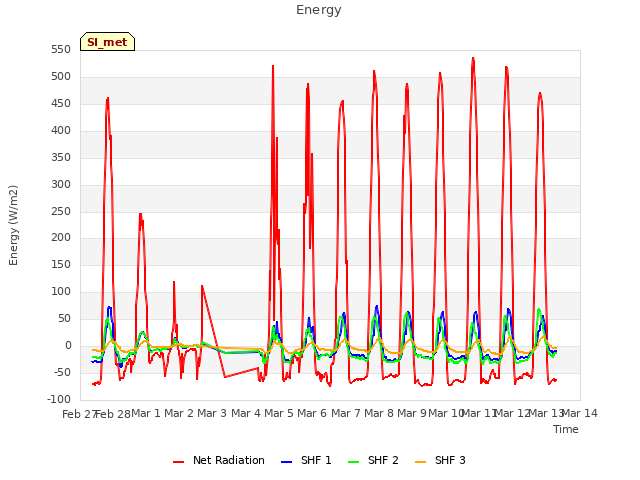Click the Net Radiation legend entry

pos(219,460)
